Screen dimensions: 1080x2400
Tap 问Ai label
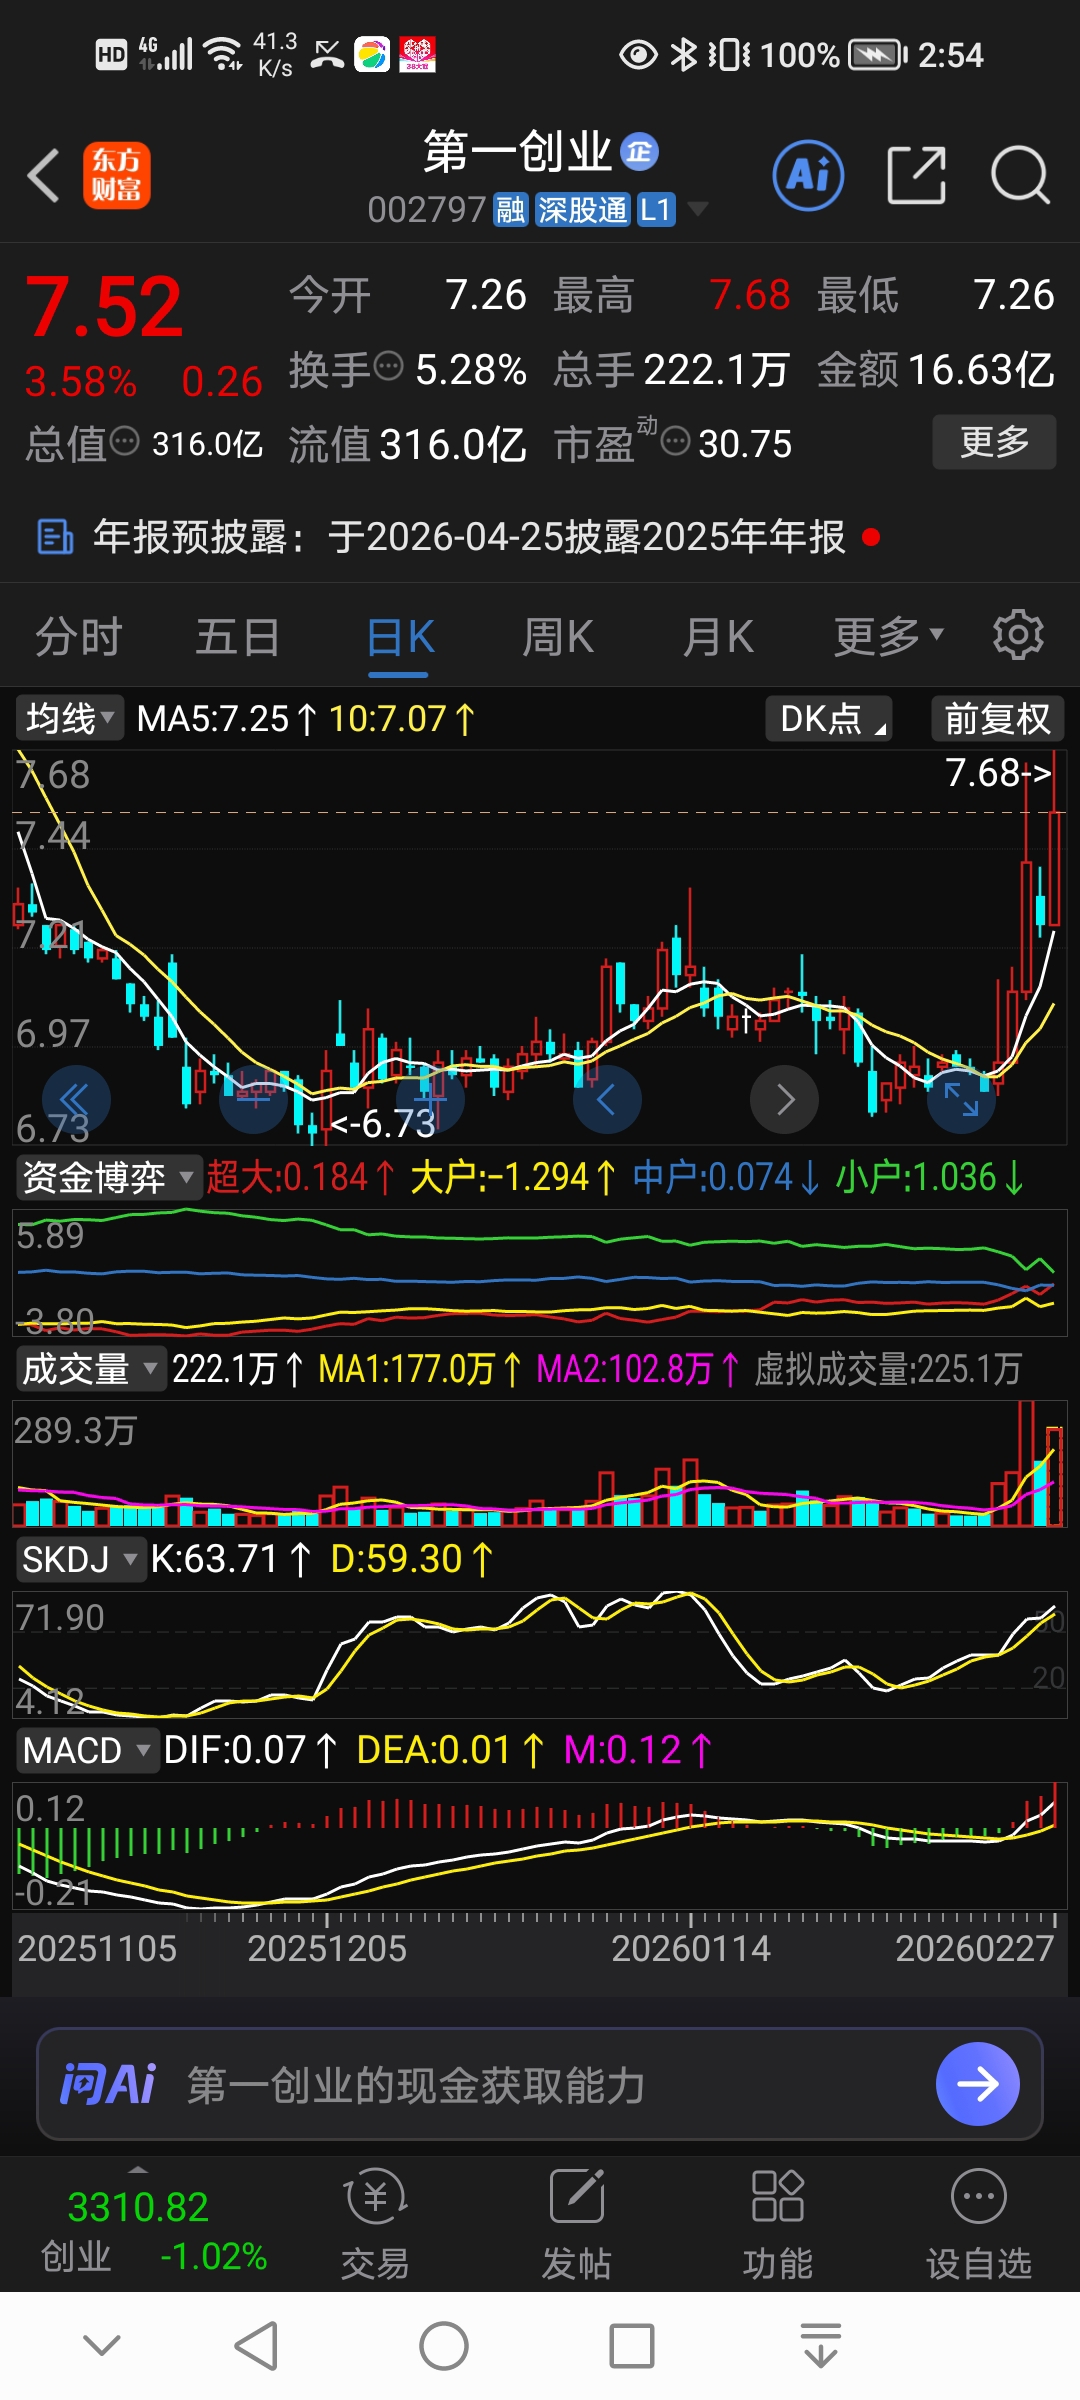point(108,2084)
